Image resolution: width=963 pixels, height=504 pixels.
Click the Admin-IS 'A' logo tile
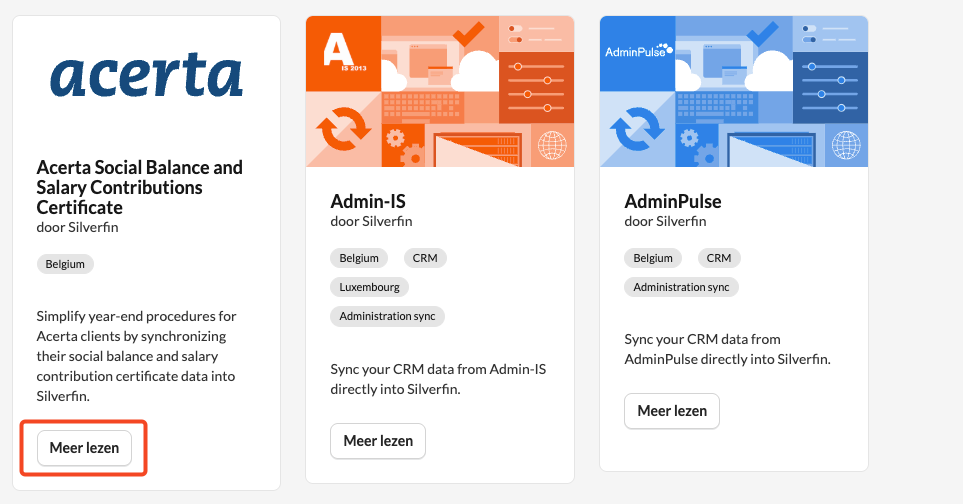click(343, 53)
